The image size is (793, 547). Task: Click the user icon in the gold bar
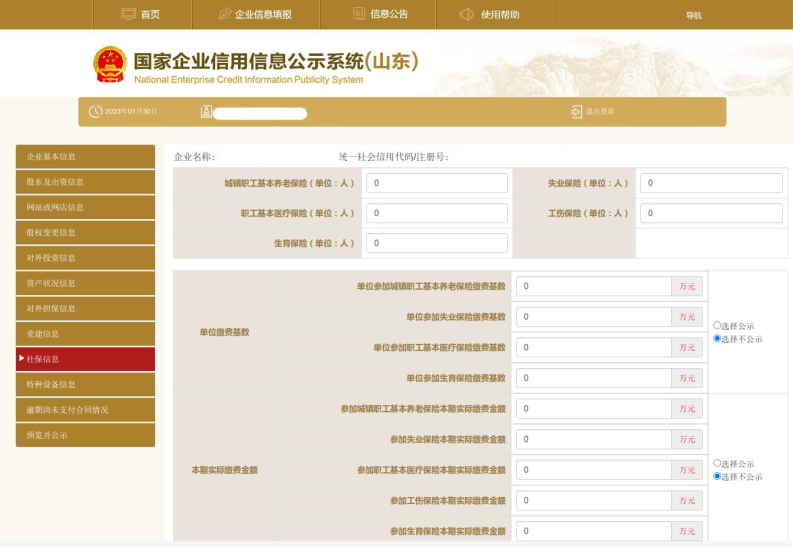click(x=206, y=111)
